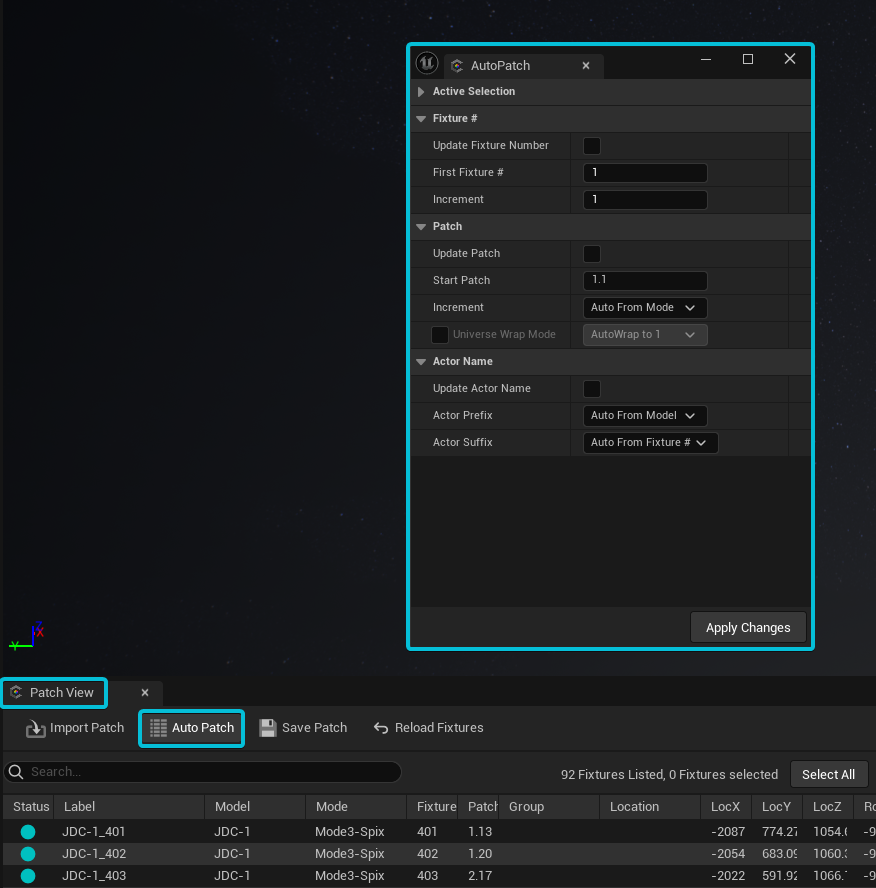Viewport: 876px width, 888px height.
Task: Toggle the Update Patch checkbox
Action: click(592, 254)
